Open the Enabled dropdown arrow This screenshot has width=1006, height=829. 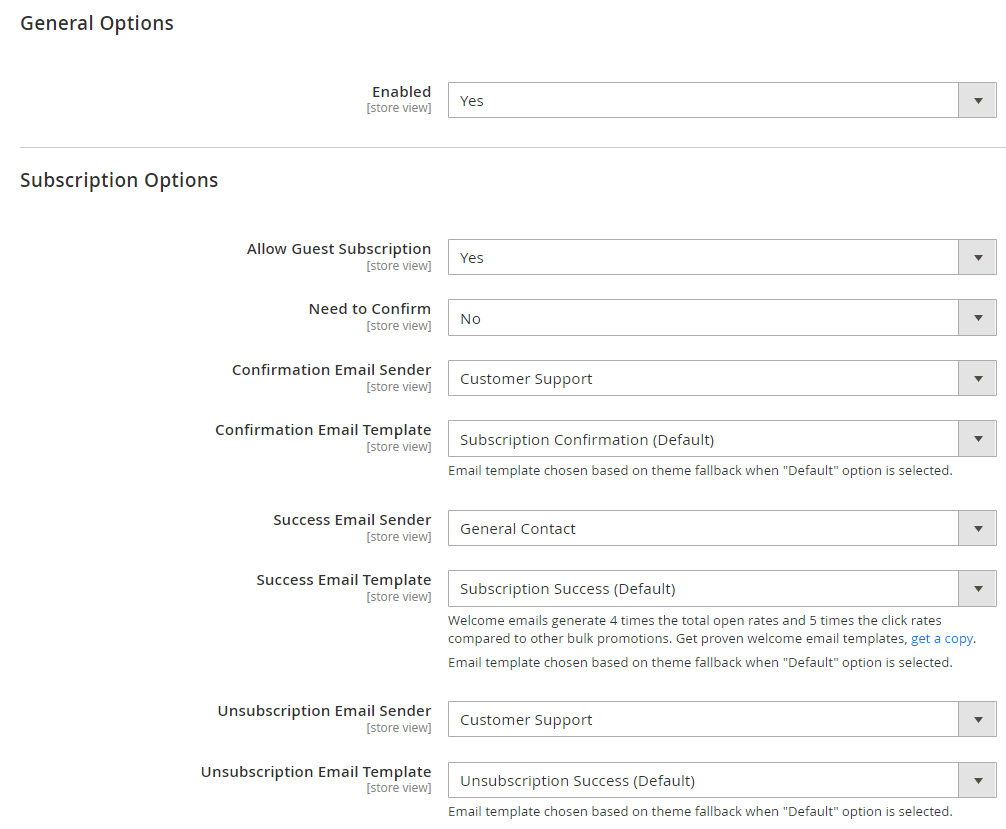coord(977,100)
